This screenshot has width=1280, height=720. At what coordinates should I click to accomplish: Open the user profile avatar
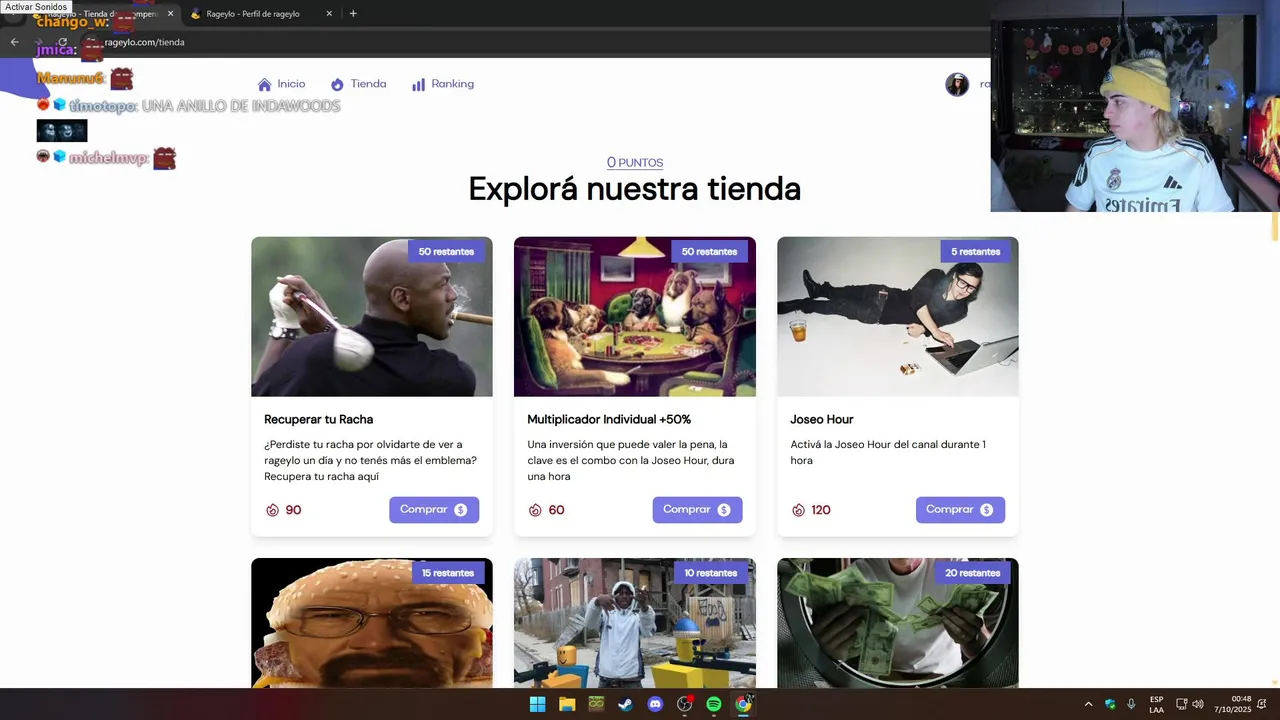point(957,84)
